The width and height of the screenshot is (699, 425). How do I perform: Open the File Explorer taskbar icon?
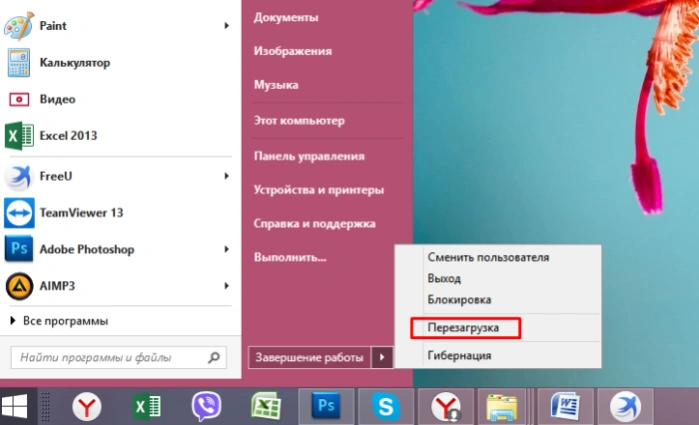(502, 406)
